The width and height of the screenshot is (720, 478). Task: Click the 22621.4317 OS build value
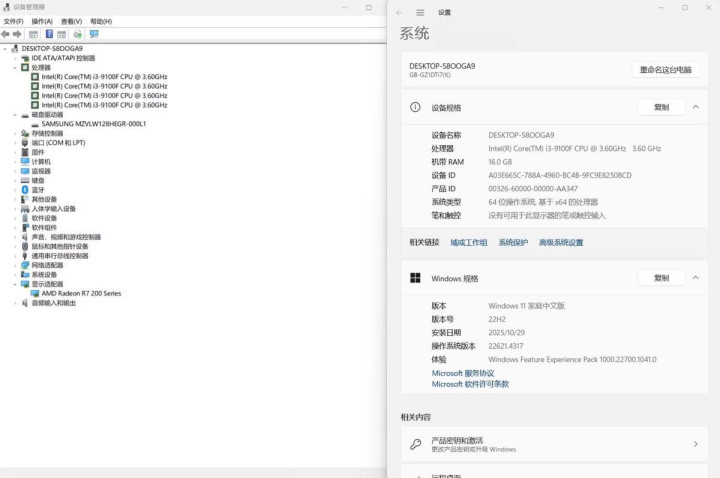point(506,346)
